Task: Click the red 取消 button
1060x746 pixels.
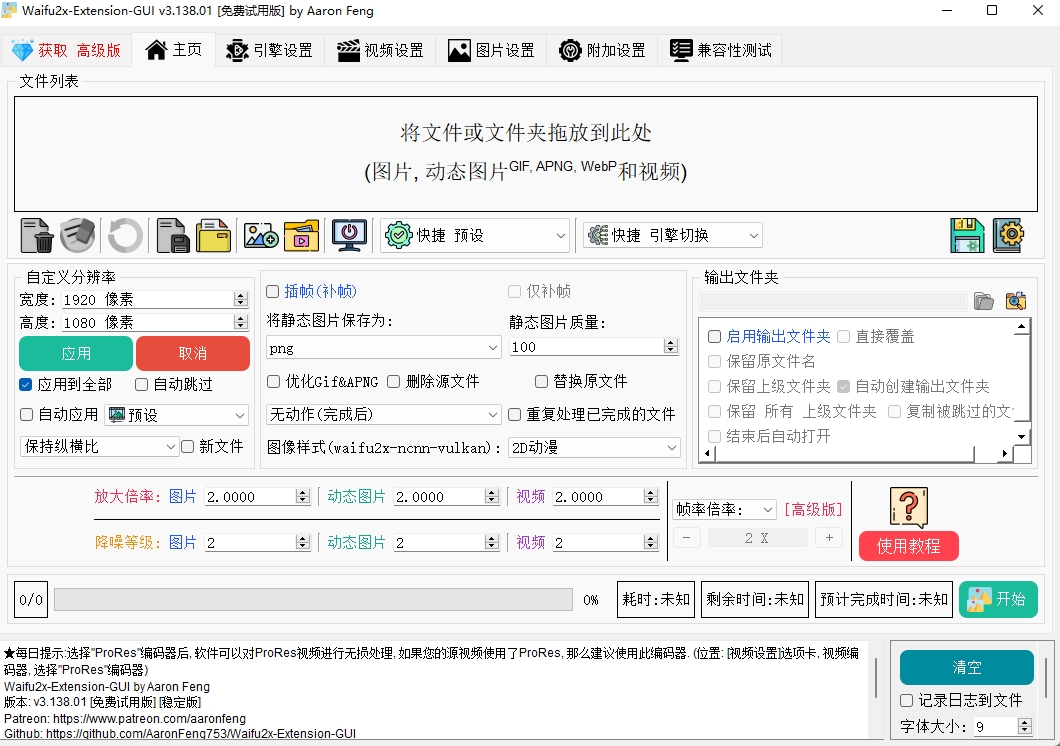Action: point(193,353)
